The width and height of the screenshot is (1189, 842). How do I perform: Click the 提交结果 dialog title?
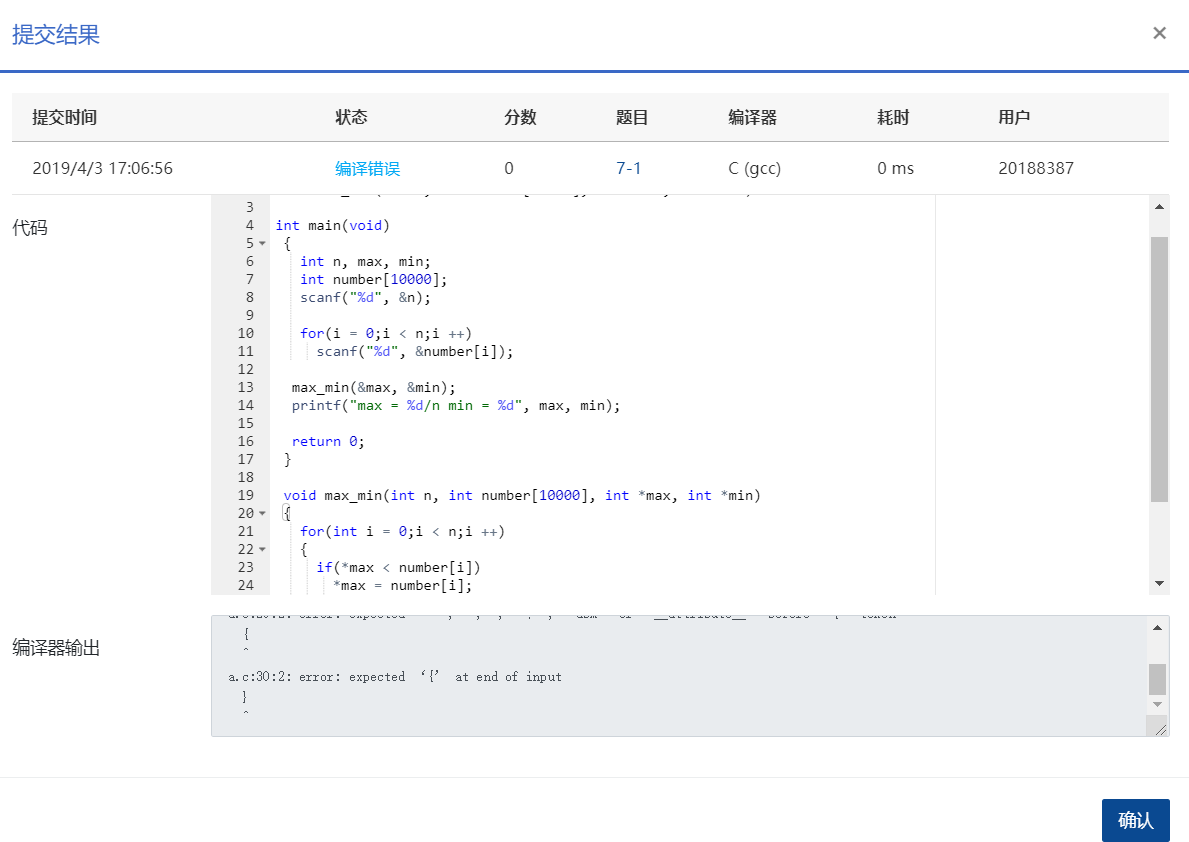click(x=56, y=35)
